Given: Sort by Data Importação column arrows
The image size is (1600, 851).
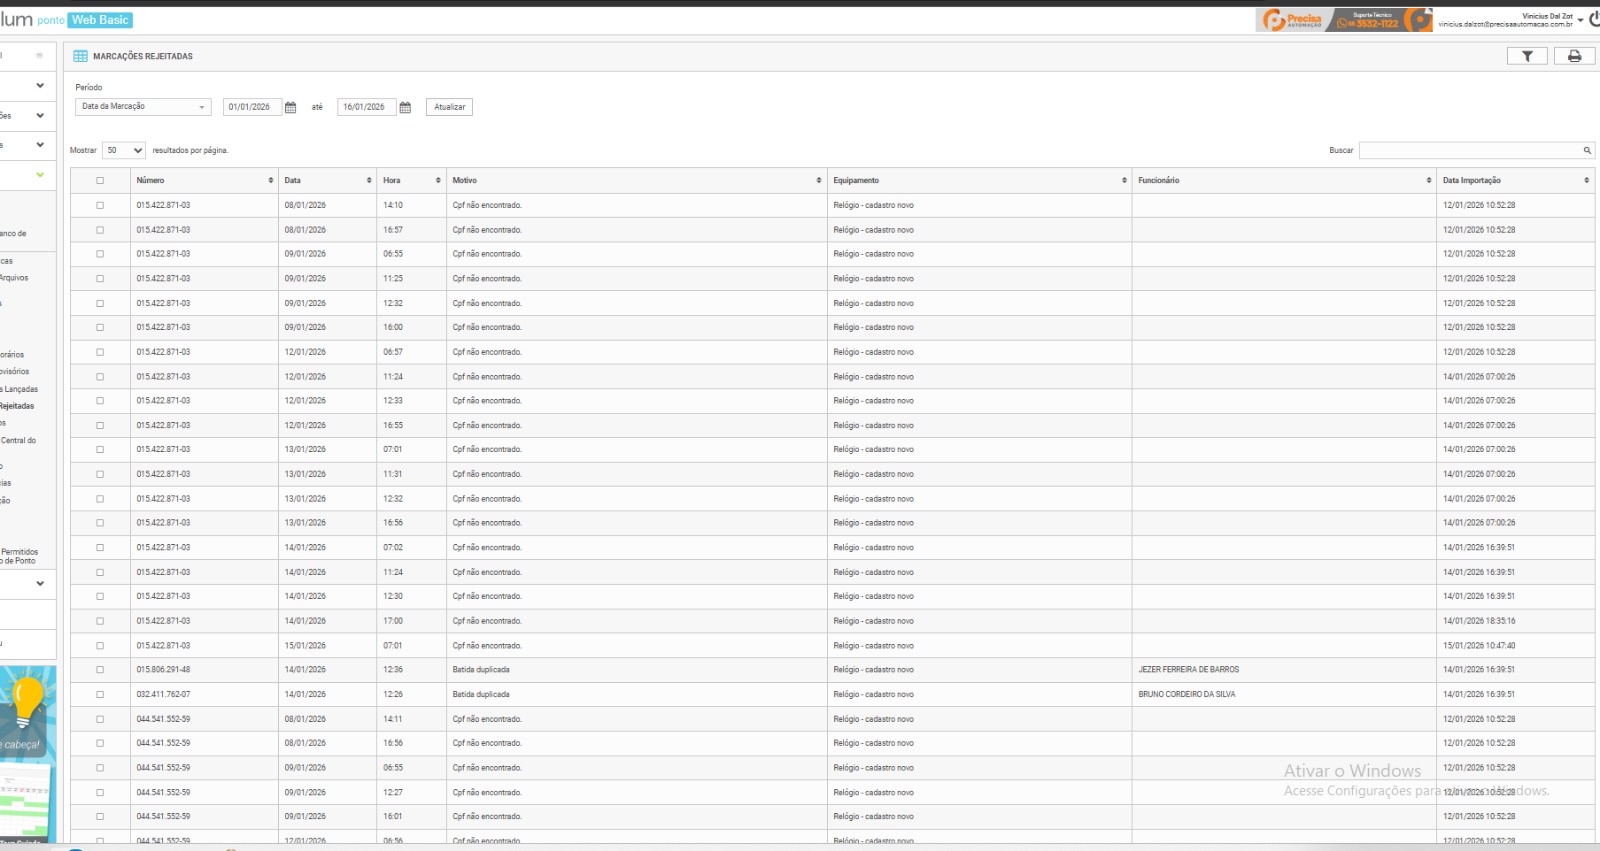Looking at the screenshot, I should 1586,181.
